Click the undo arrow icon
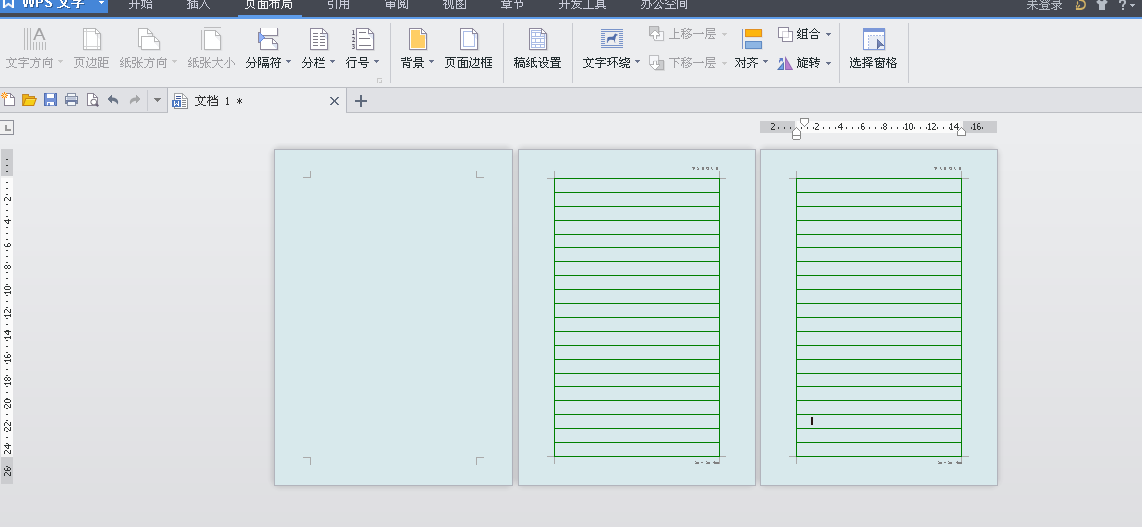Viewport: 1142px width, 527px height. tap(113, 100)
